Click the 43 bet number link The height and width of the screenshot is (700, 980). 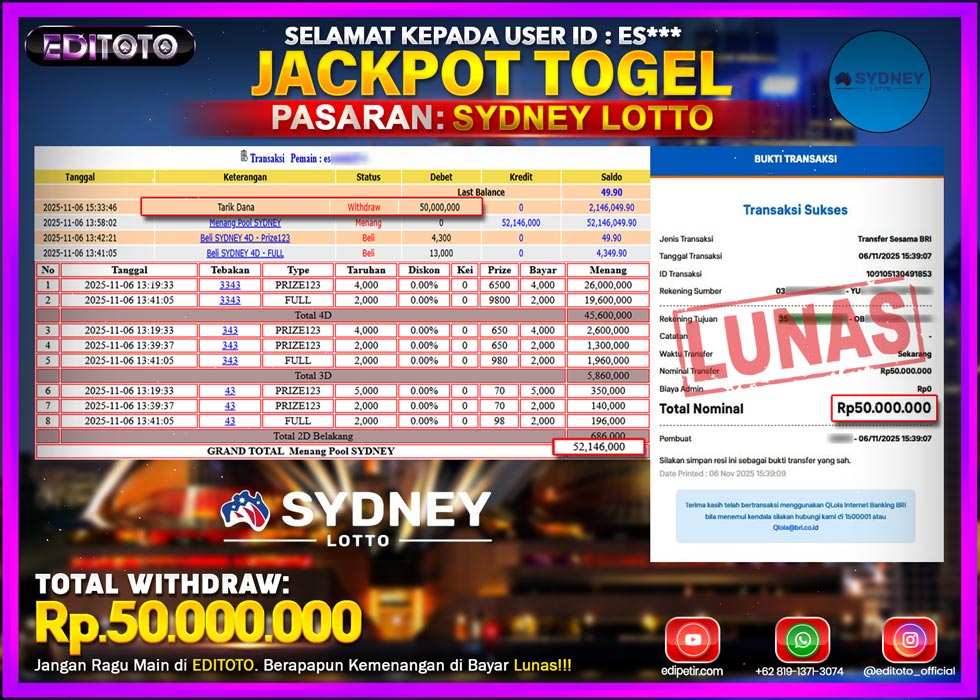coord(230,393)
